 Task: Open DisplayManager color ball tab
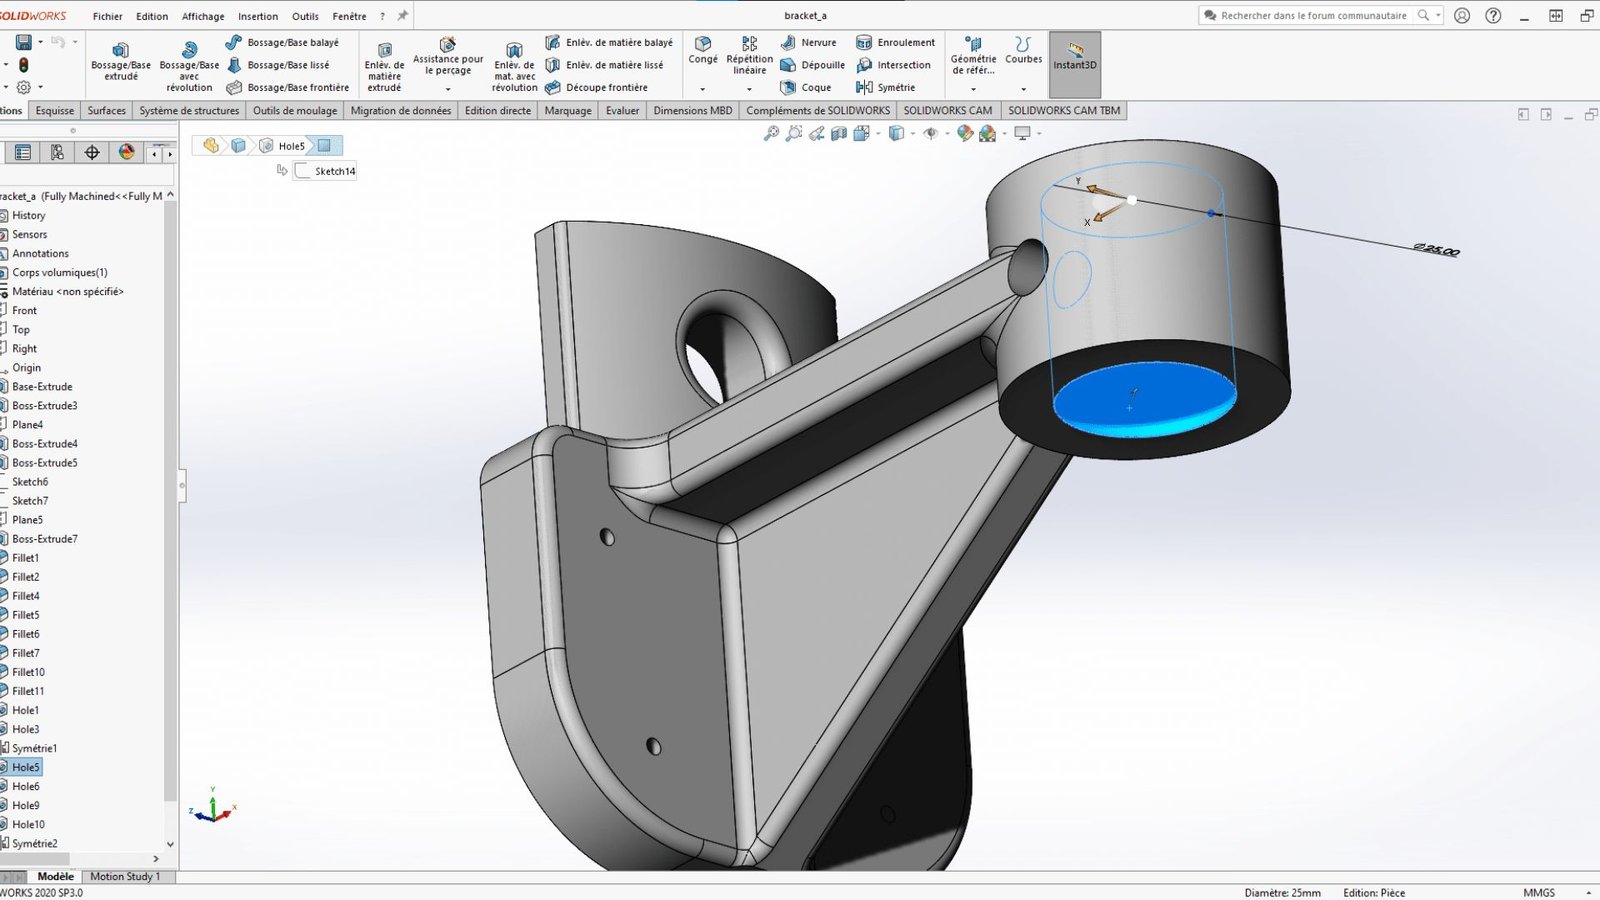coord(126,152)
